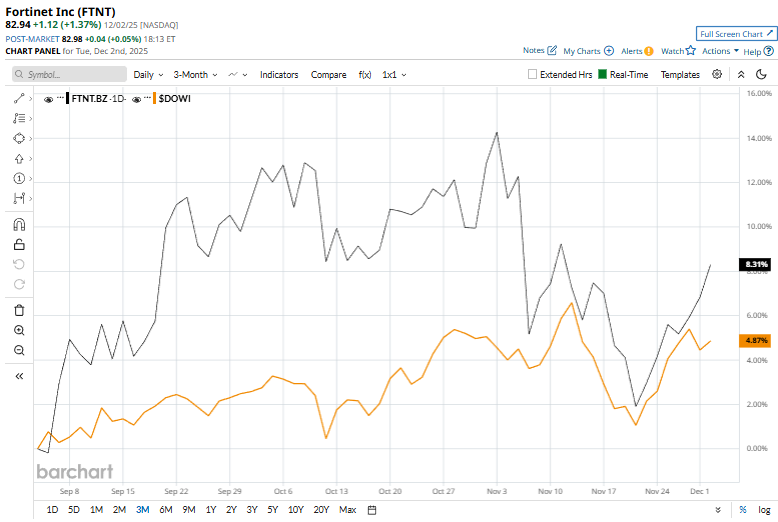This screenshot has width=778, height=522.
Task: Select the 3M time range
Action: click(142, 510)
